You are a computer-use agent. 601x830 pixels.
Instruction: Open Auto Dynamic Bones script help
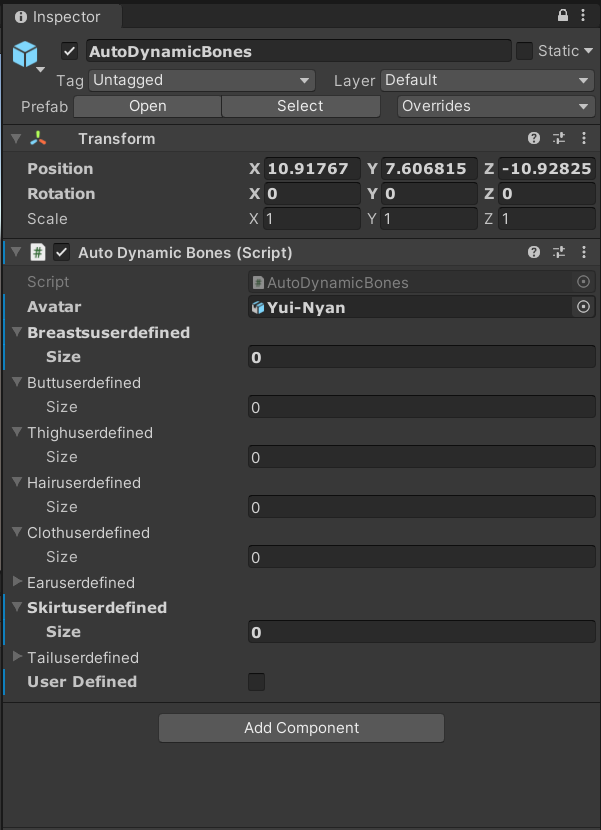[534, 253]
